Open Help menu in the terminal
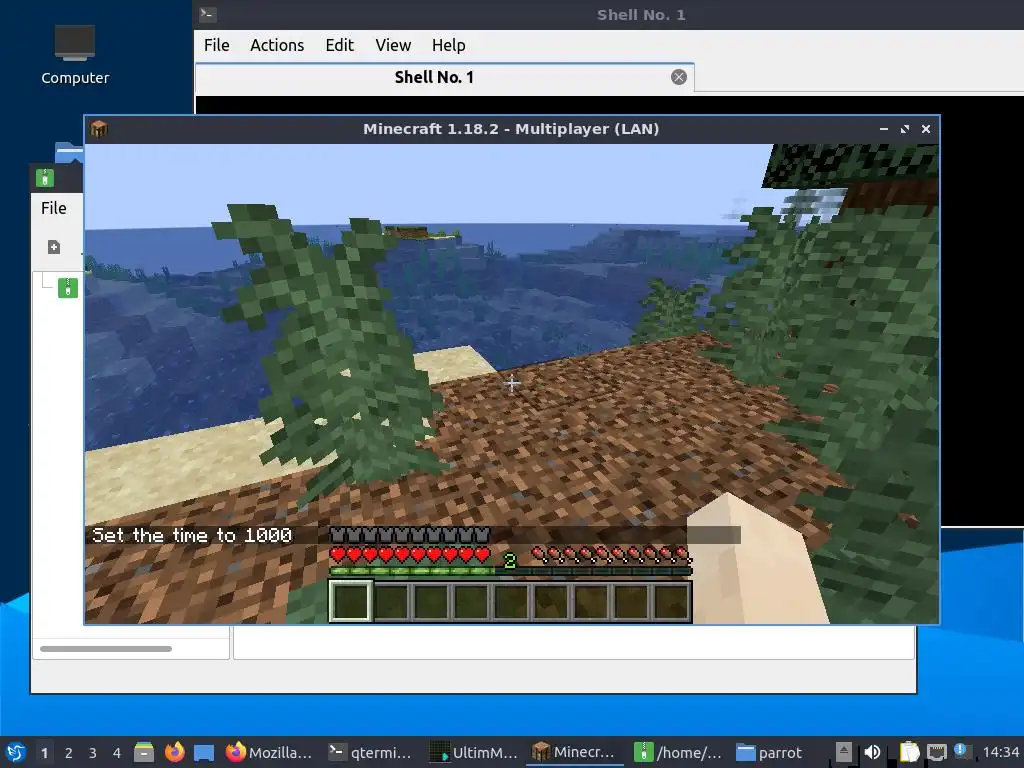The image size is (1024, 768). point(448,45)
